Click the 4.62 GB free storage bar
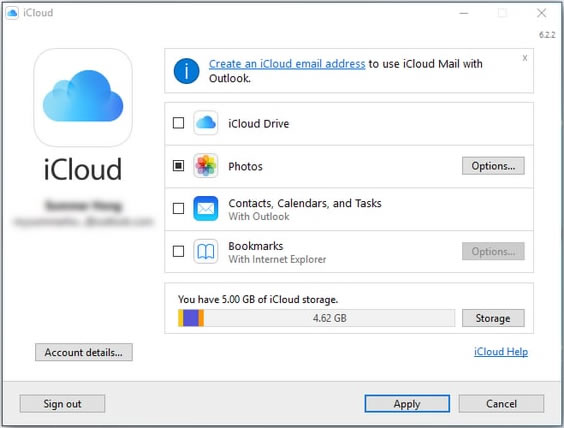564x428 pixels. 329,318
